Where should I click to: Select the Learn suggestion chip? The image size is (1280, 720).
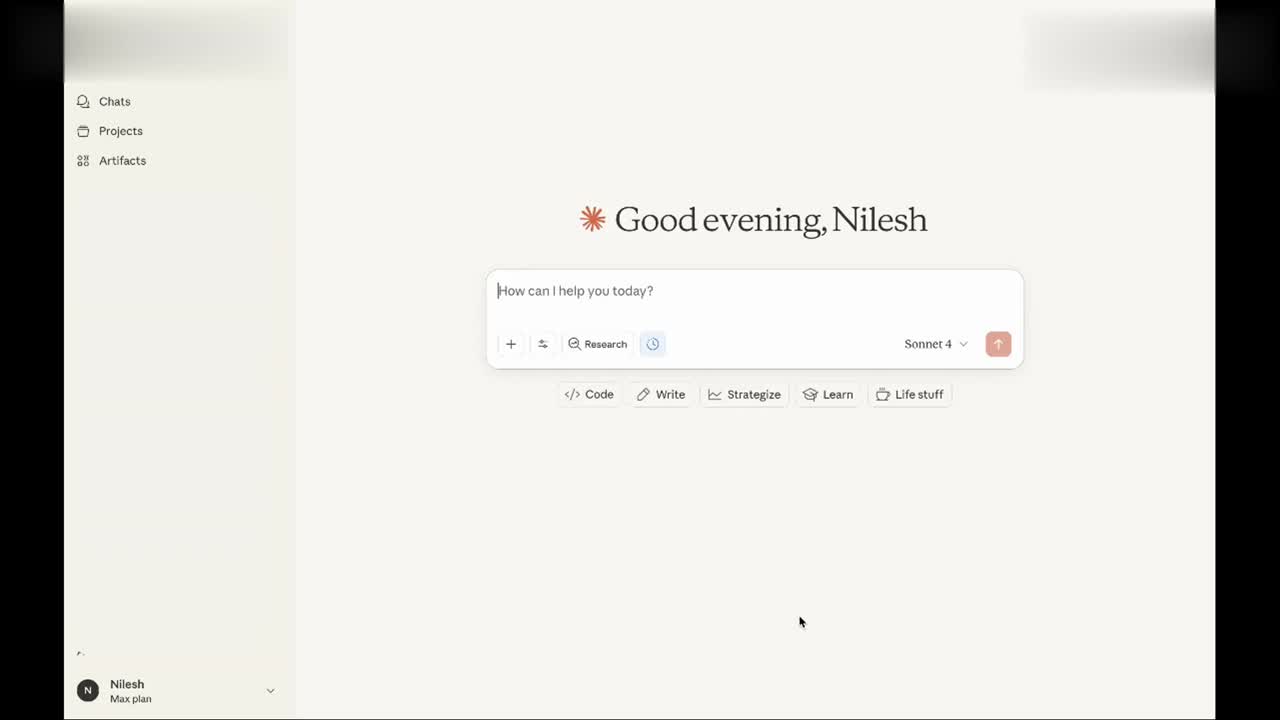point(828,394)
